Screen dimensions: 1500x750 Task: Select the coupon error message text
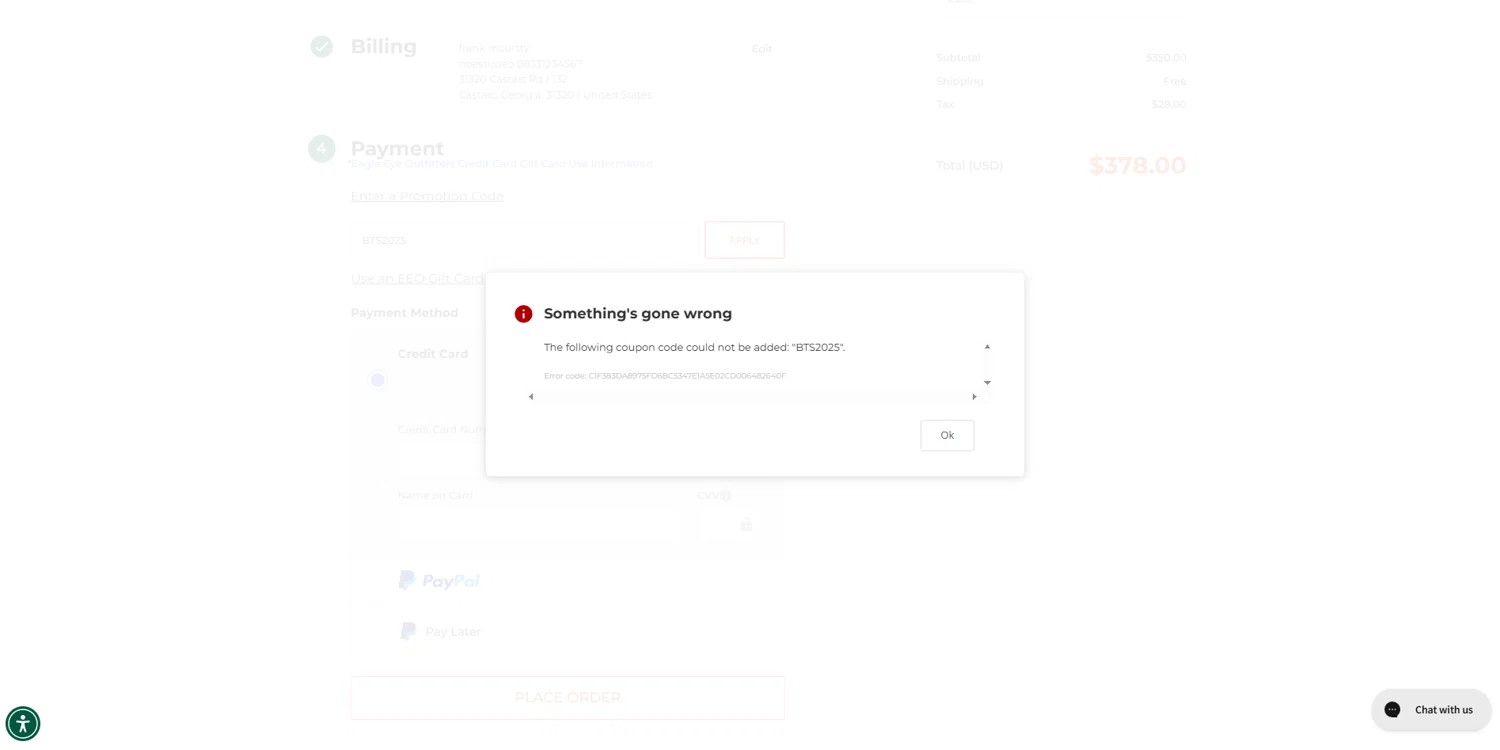pyautogui.click(x=694, y=347)
